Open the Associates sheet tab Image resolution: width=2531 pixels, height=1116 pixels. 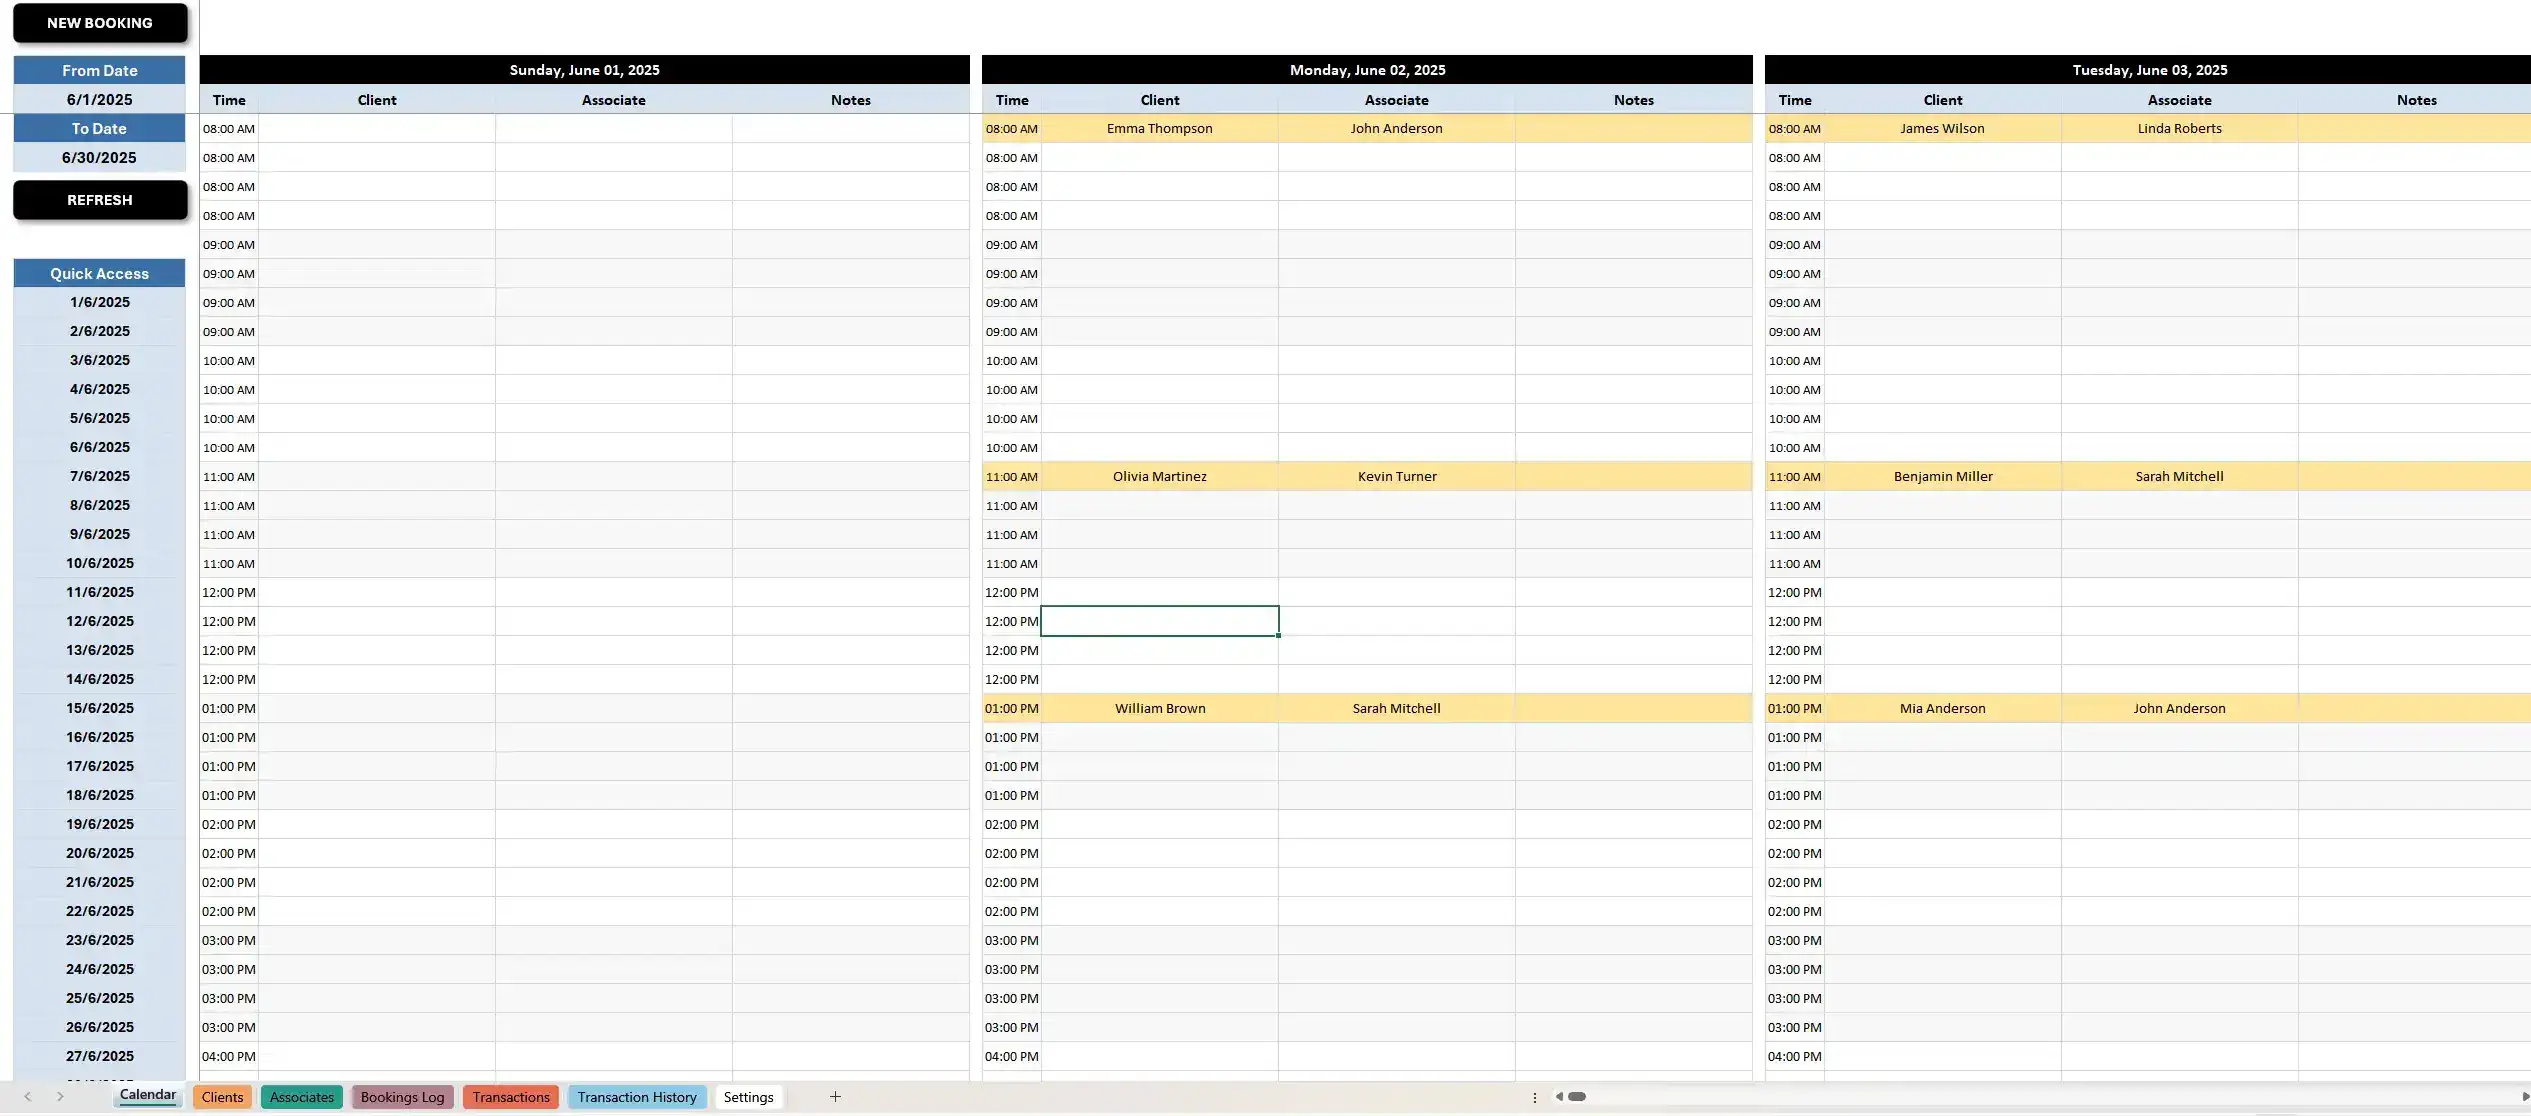(302, 1097)
